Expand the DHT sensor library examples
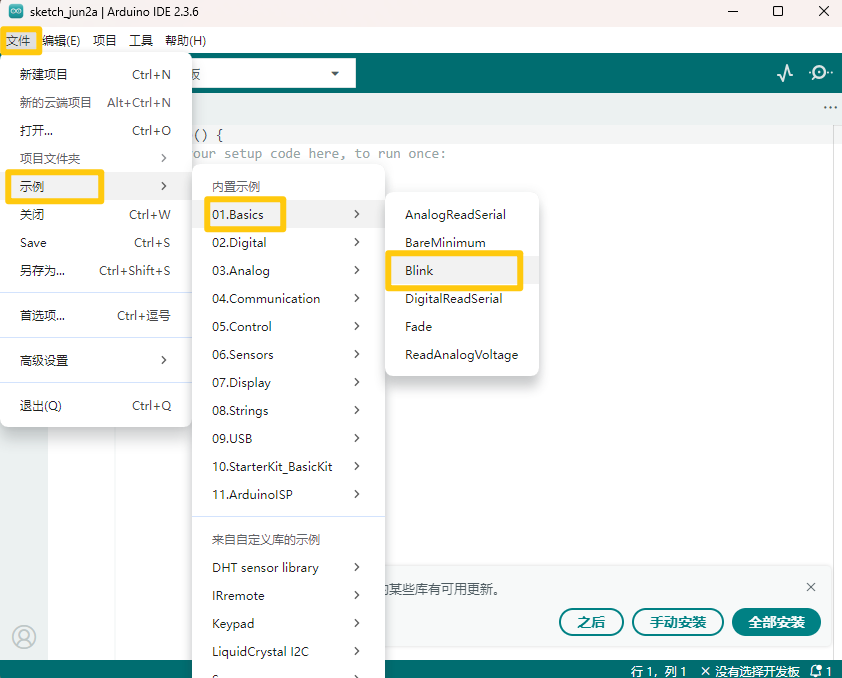The width and height of the screenshot is (842, 678). point(288,567)
